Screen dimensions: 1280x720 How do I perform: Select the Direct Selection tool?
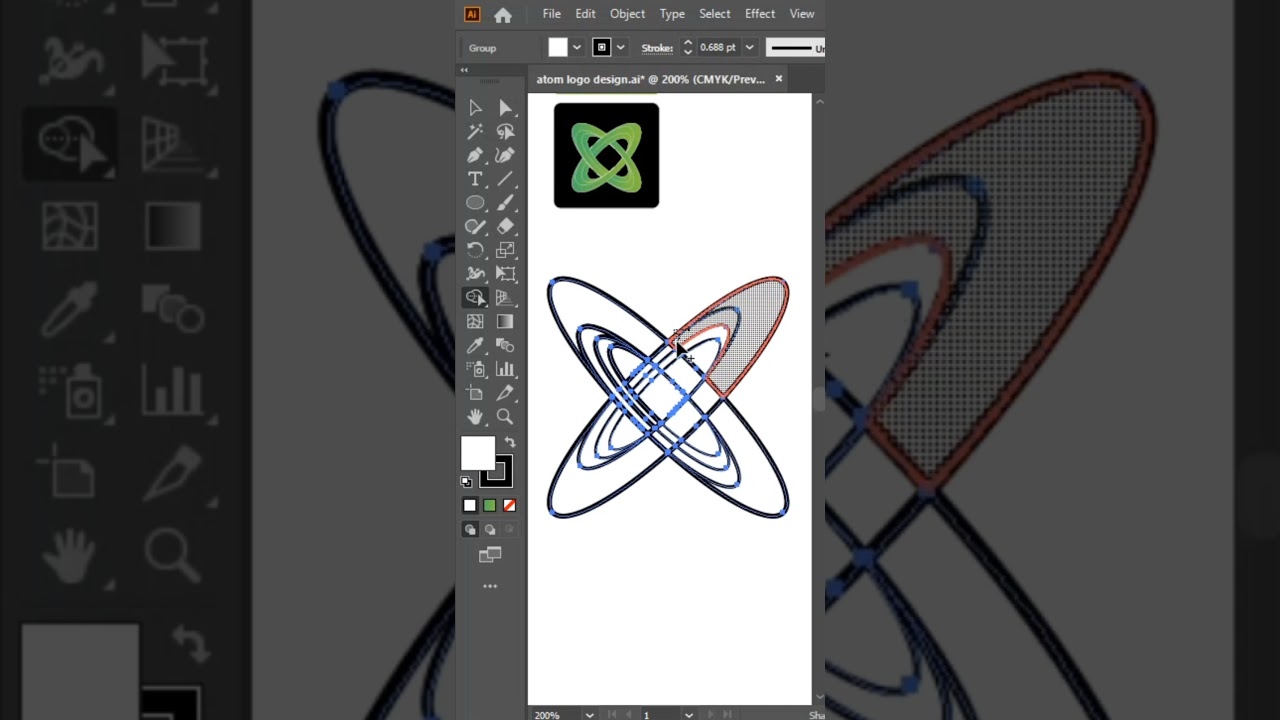coord(505,108)
